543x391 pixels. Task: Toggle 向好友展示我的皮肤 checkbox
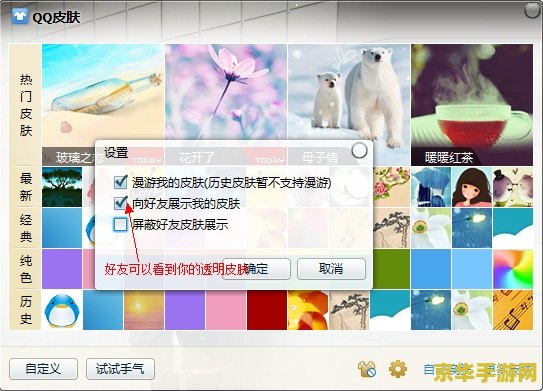pos(121,203)
